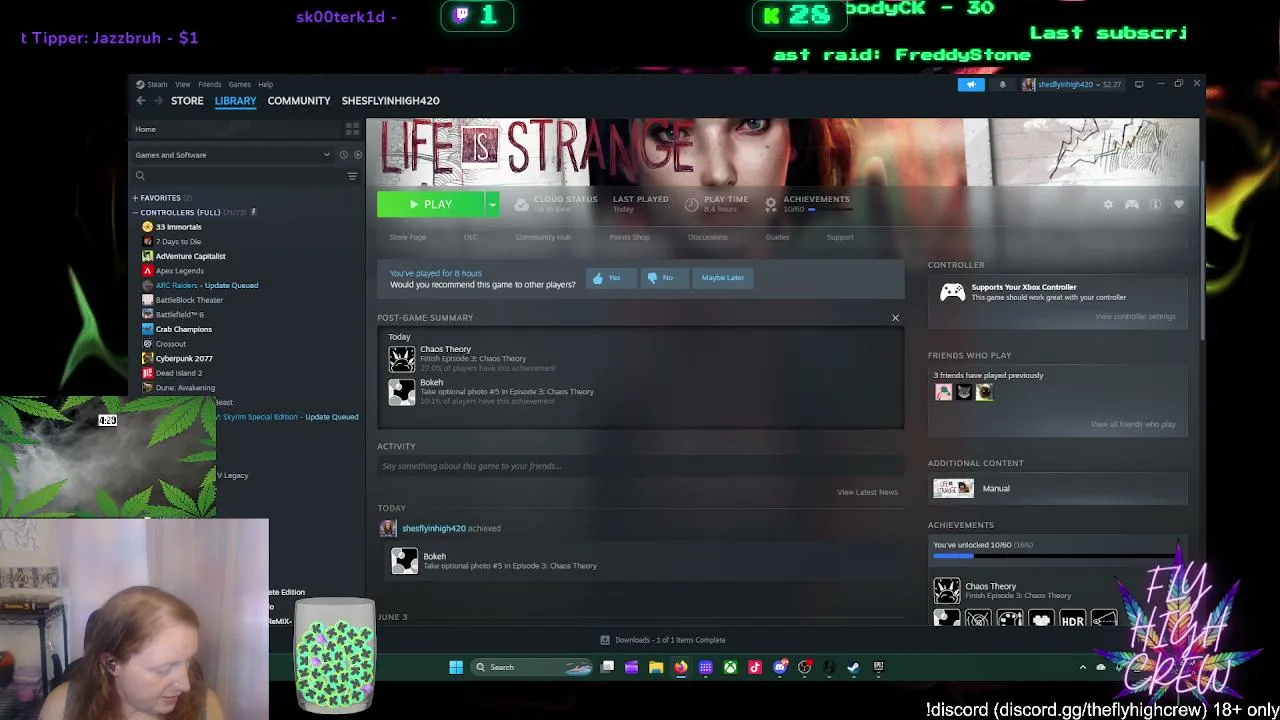Click the Windows taskbar Search box
Viewport: 1280px width, 720px height.
click(532, 667)
